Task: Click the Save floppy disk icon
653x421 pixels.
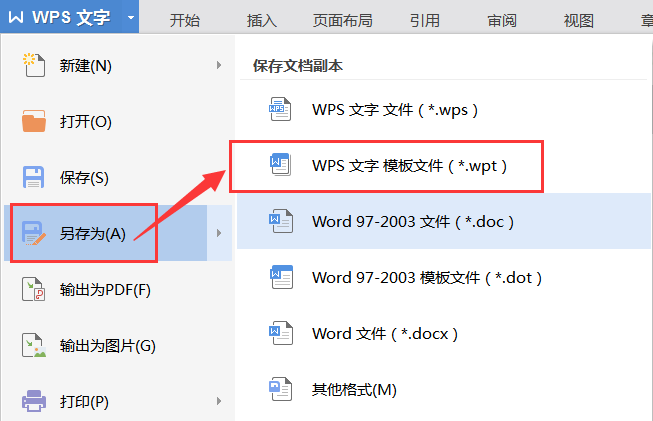Action: point(33,177)
